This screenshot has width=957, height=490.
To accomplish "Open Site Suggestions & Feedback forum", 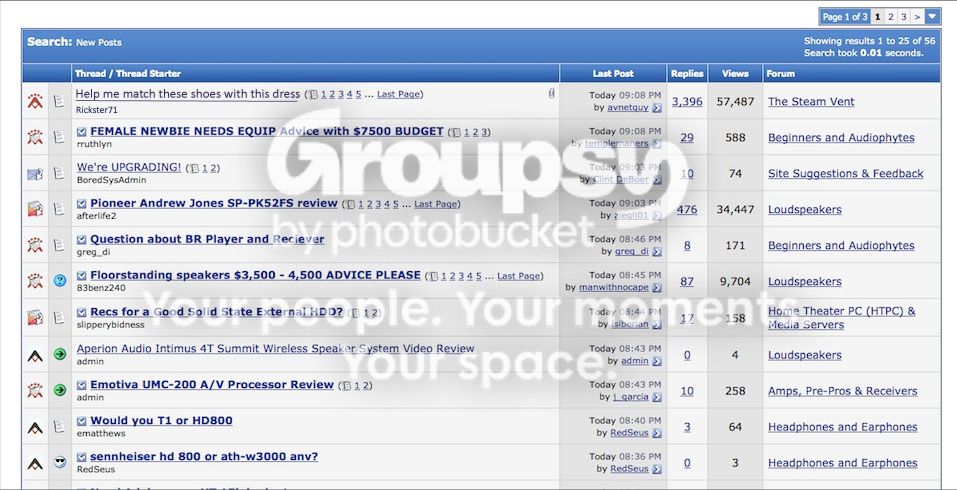I will point(845,173).
